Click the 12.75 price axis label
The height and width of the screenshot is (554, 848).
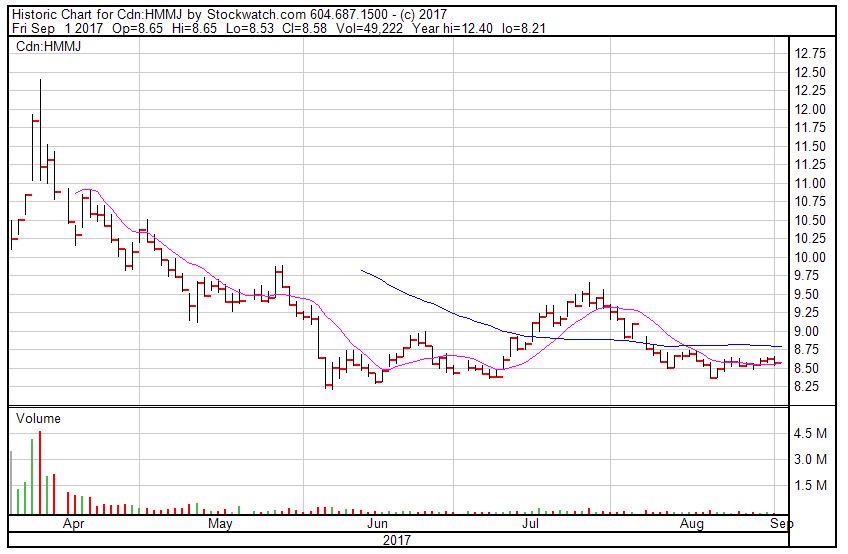coord(808,53)
